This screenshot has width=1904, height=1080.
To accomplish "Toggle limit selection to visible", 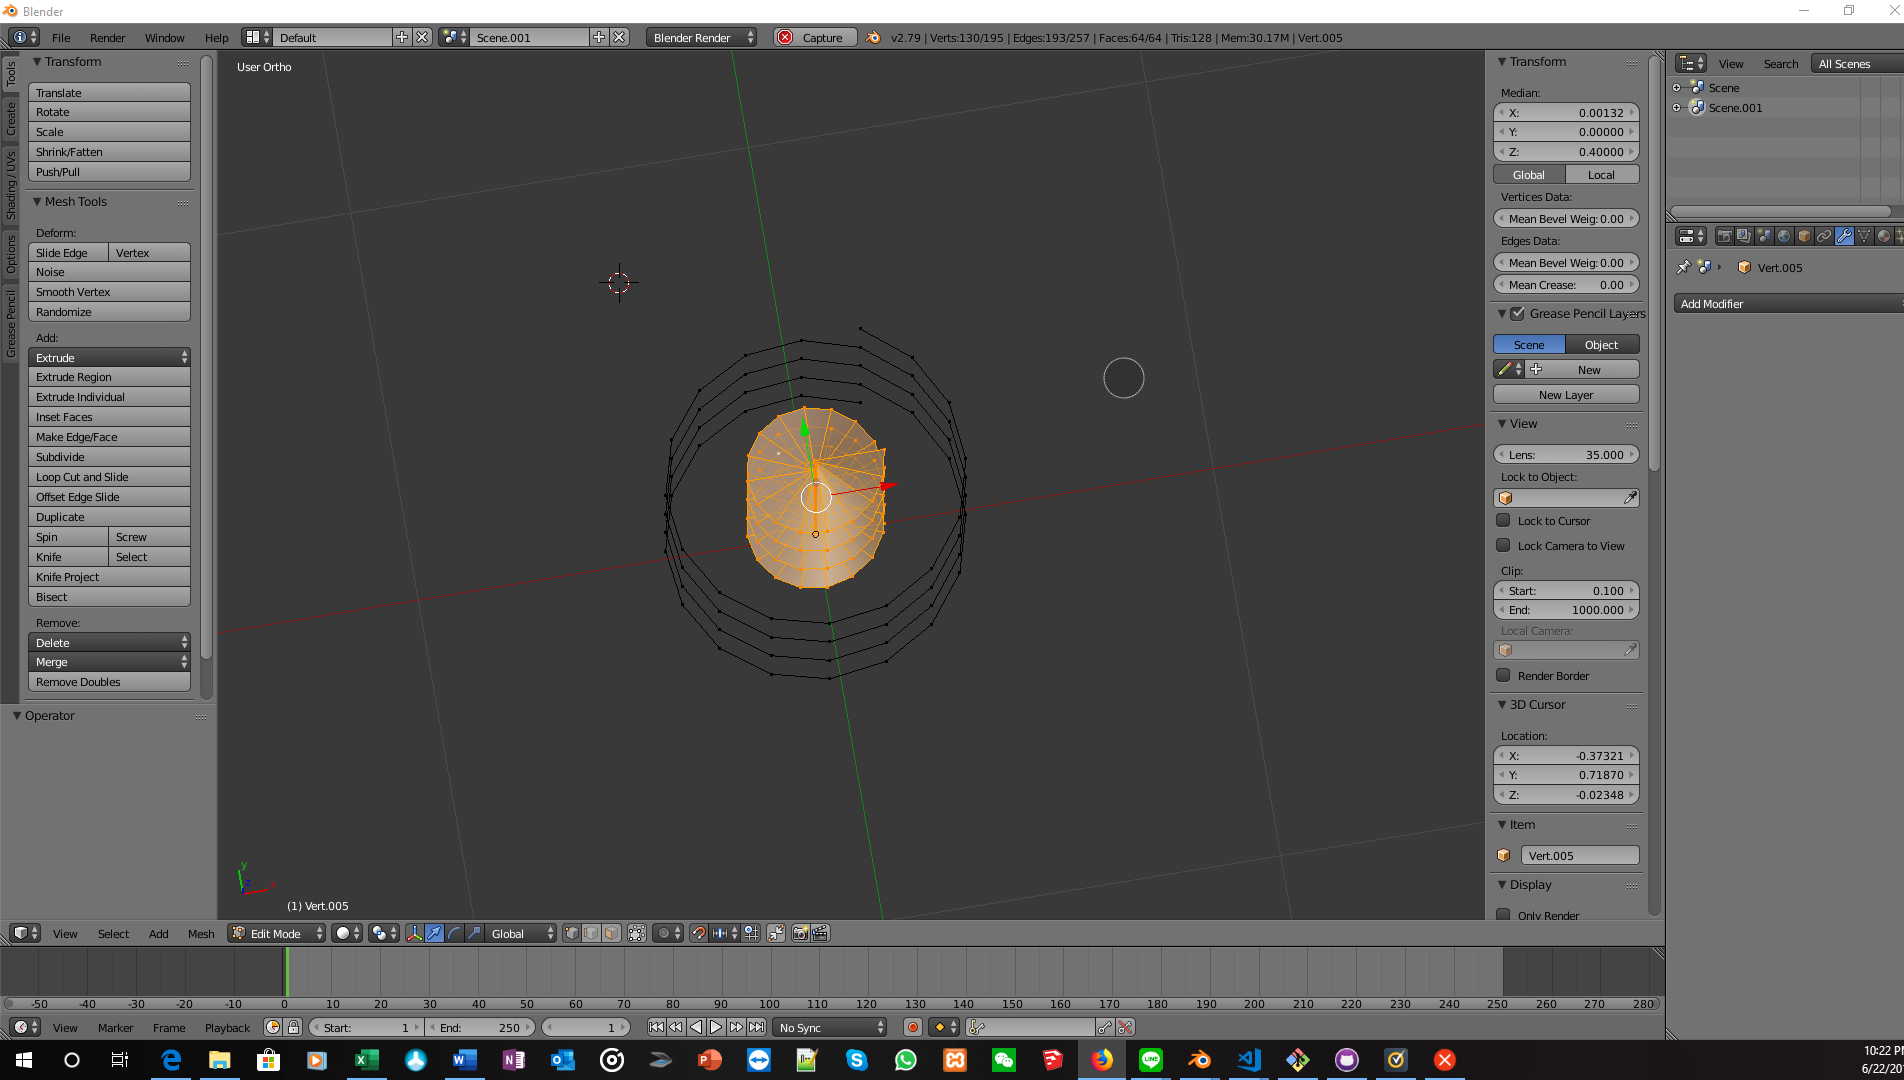I will [x=637, y=933].
